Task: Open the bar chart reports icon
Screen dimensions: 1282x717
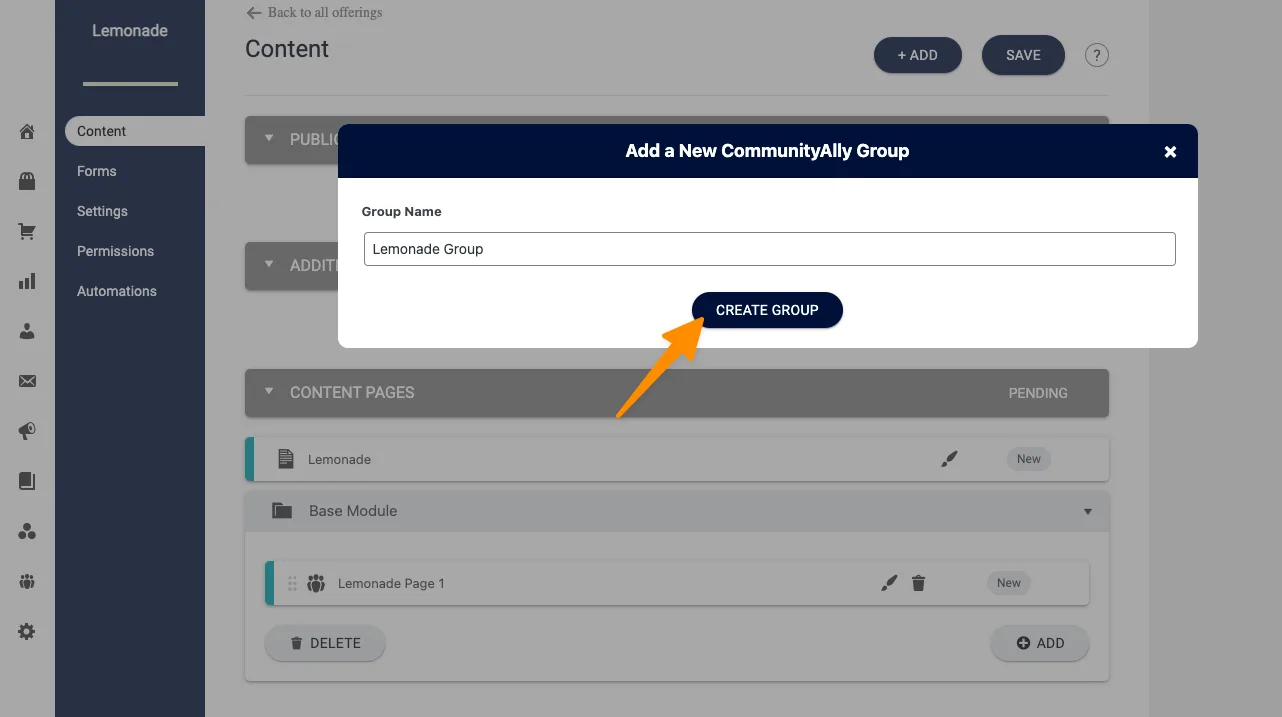Action: point(27,282)
